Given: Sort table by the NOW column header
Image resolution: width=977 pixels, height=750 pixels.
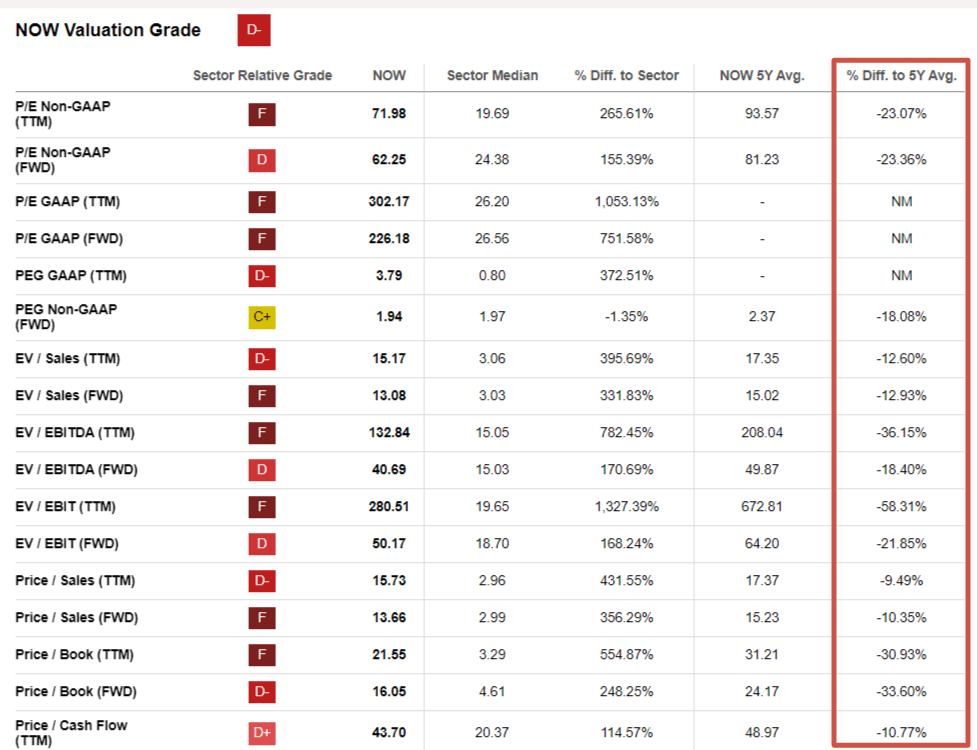Looking at the screenshot, I should pos(389,75).
